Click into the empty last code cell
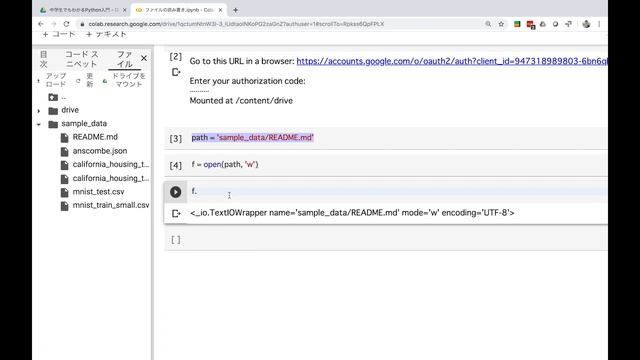This screenshot has height=360, width=640. (396, 240)
